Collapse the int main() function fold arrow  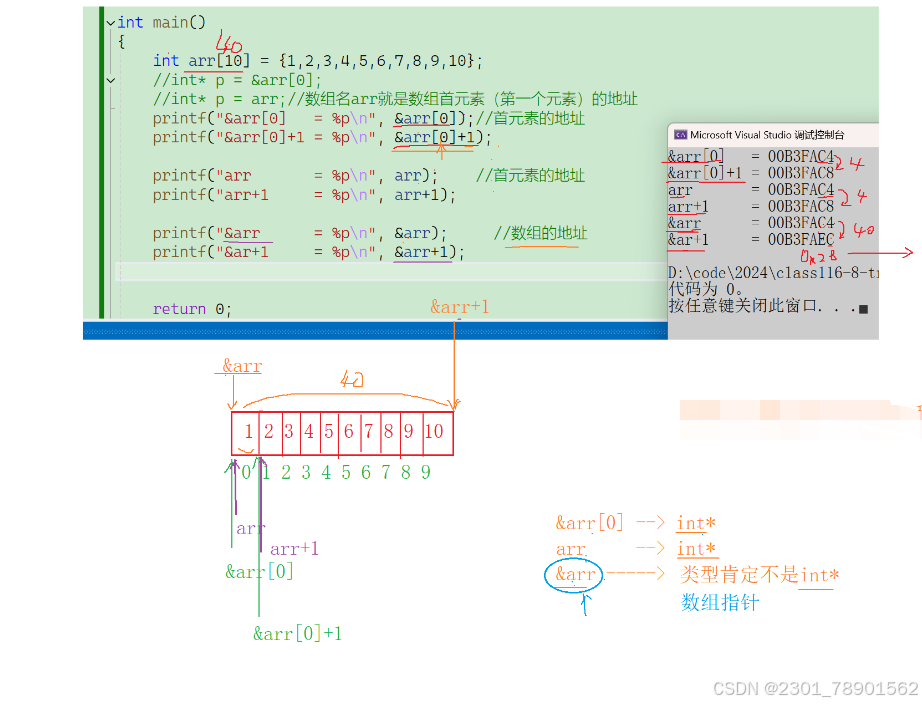coord(111,23)
